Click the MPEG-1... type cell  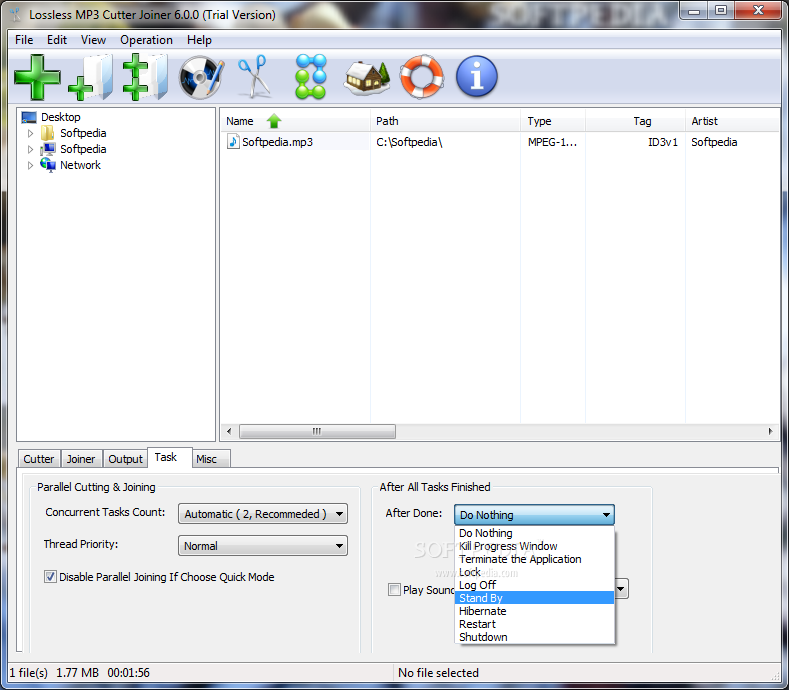(553, 142)
